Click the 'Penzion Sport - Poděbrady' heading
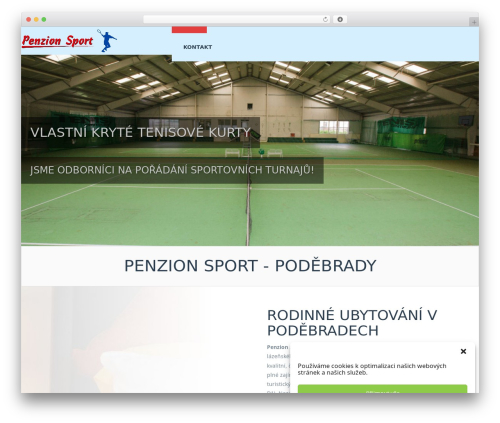 (x=250, y=266)
